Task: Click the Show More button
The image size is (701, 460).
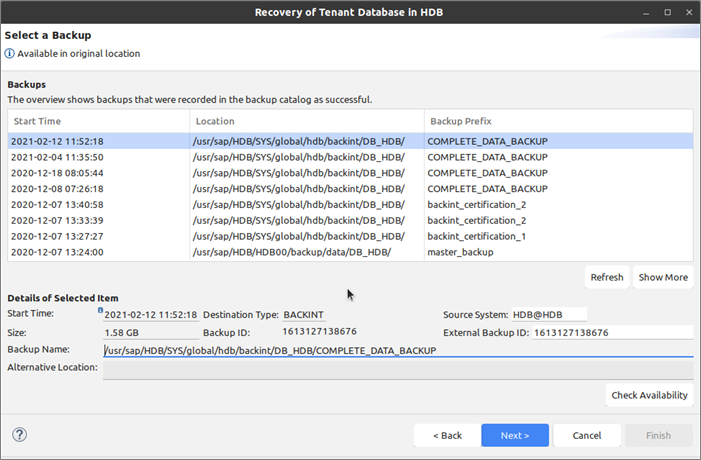Action: pyautogui.click(x=663, y=277)
